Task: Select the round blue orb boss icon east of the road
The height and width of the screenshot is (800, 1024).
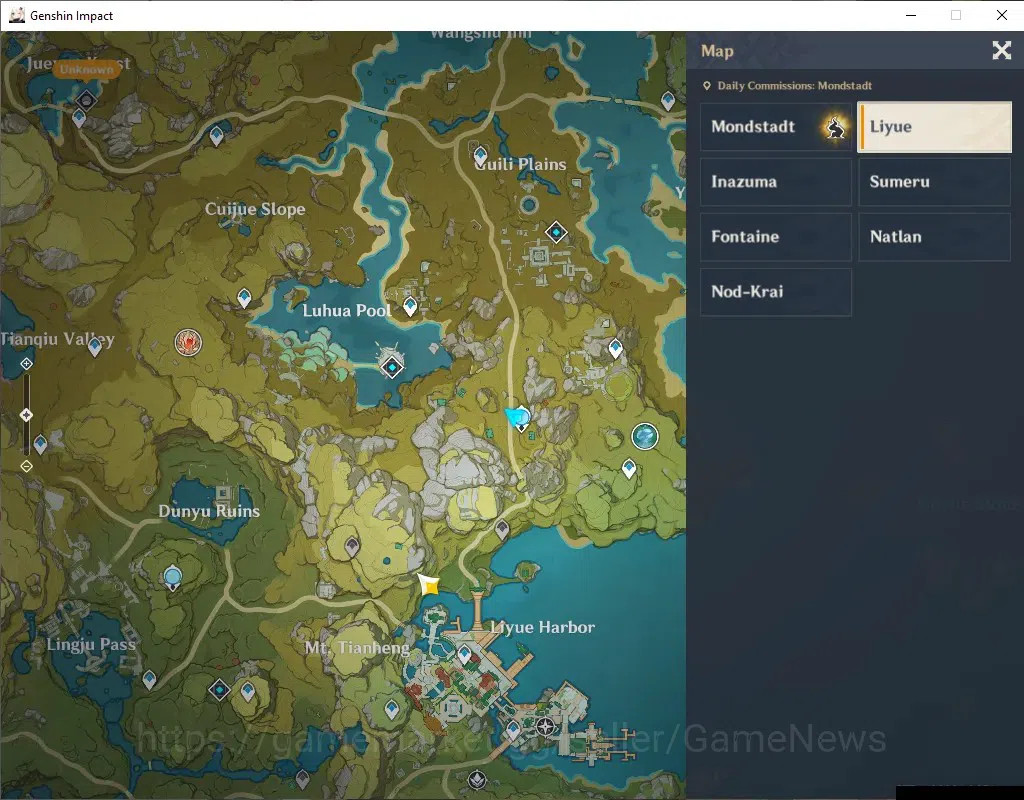Action: (x=645, y=436)
